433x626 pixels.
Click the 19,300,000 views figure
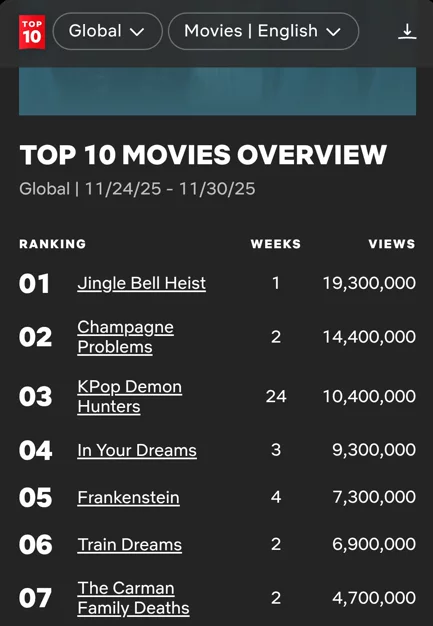(x=369, y=283)
